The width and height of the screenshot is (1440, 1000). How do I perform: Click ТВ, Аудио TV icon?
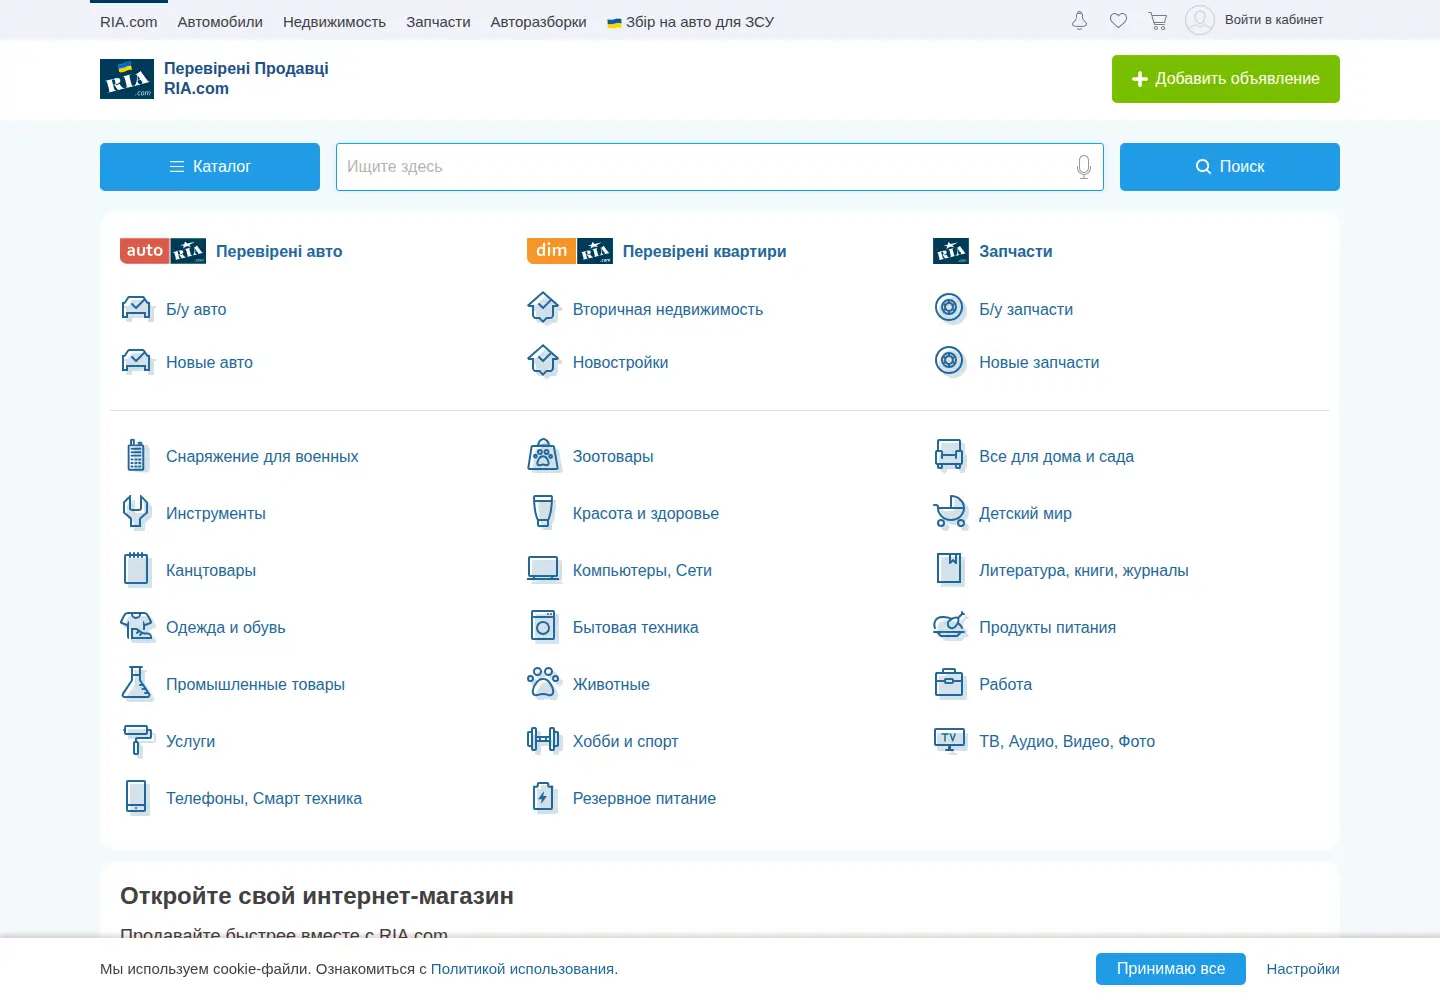pyautogui.click(x=950, y=741)
